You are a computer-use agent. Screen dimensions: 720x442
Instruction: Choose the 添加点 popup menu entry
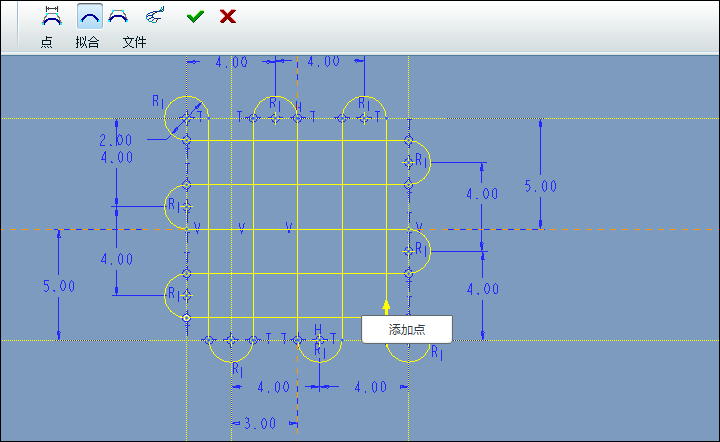click(407, 329)
